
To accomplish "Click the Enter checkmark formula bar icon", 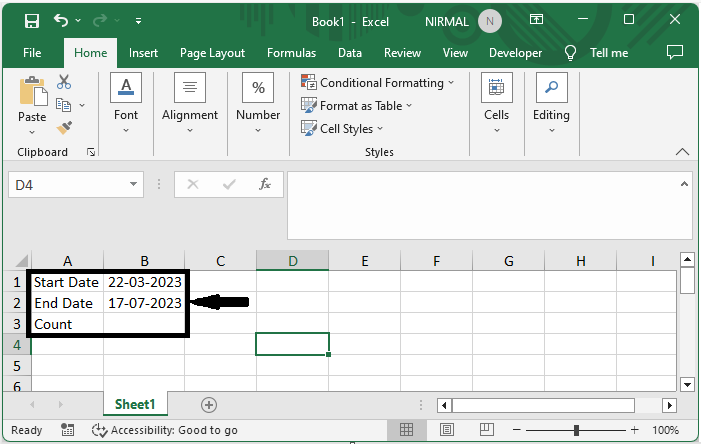I will pos(229,184).
